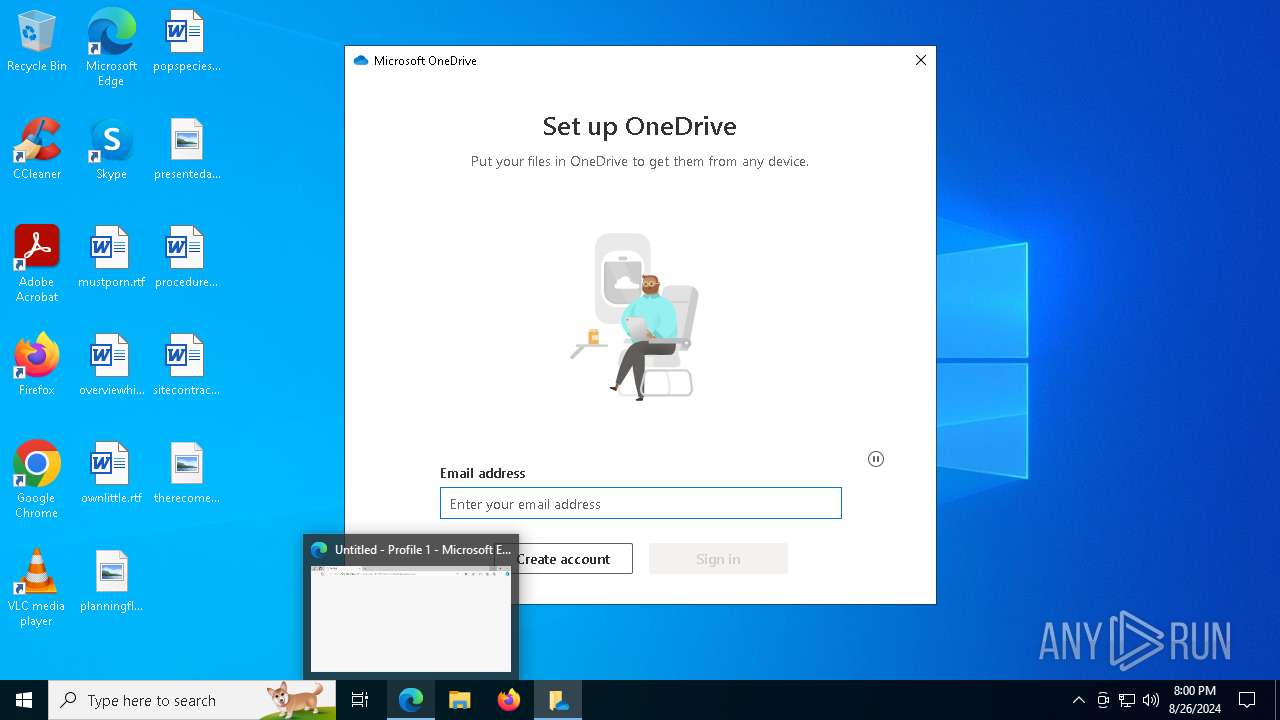Show hidden system tray icons
Viewport: 1280px width, 720px height.
(x=1078, y=700)
